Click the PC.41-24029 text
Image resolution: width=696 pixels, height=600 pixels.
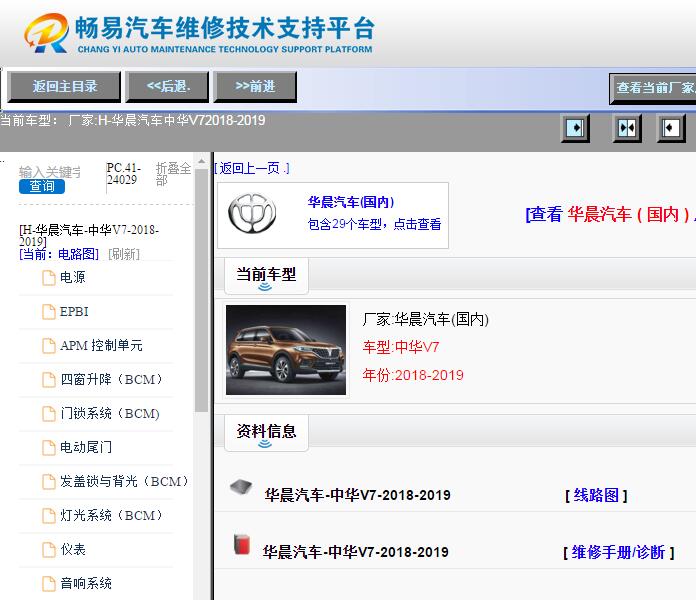123,174
